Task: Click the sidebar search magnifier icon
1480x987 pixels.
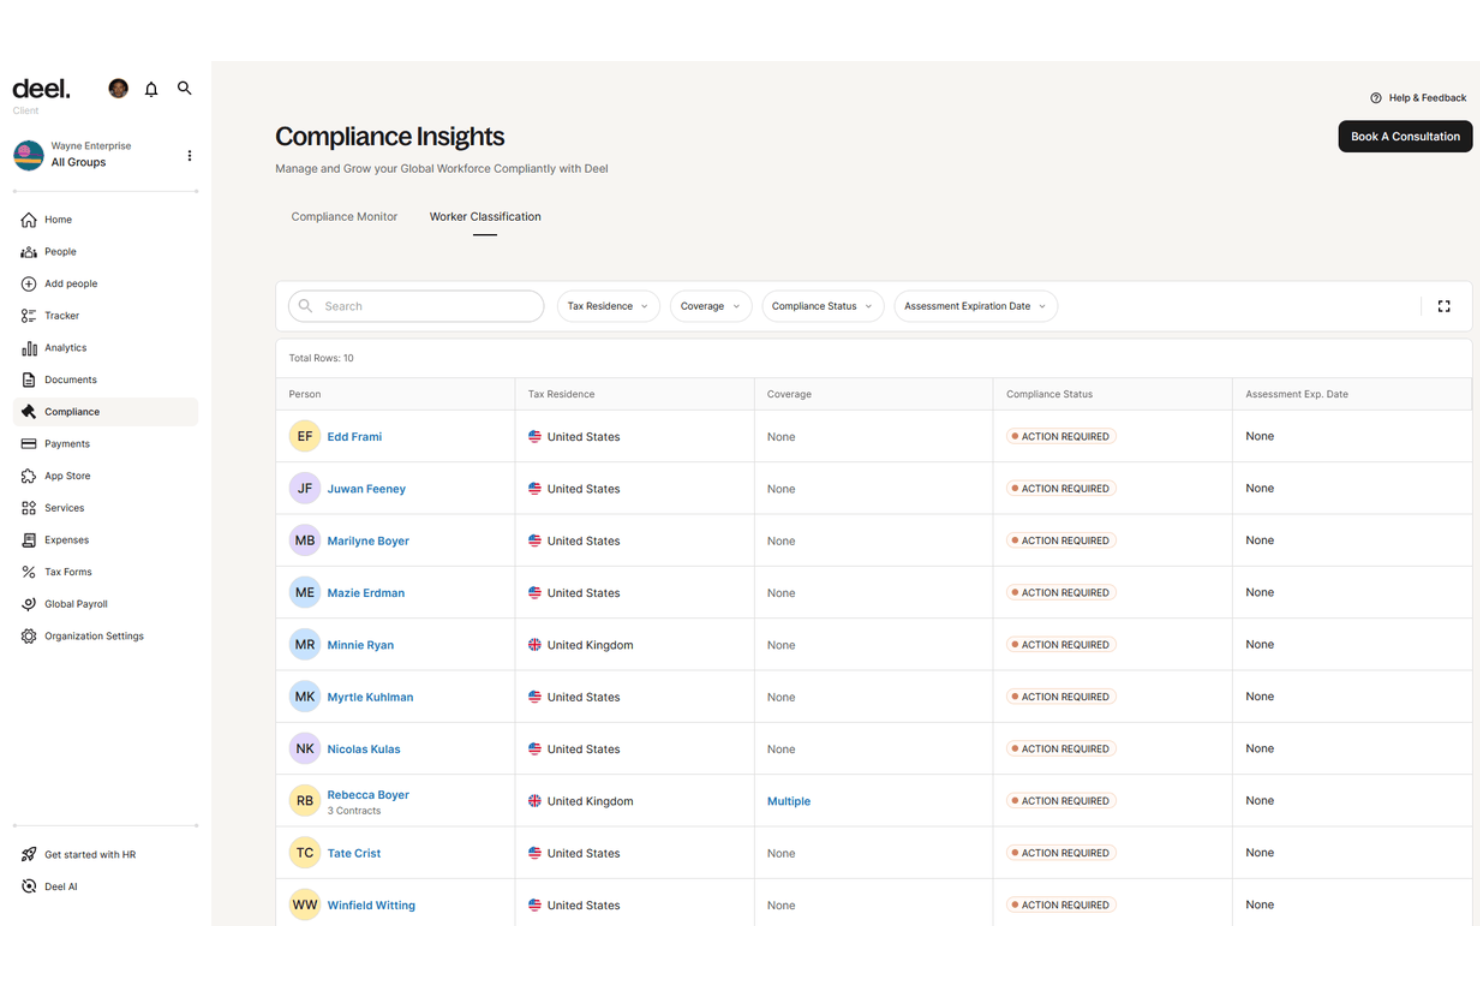Action: click(184, 88)
